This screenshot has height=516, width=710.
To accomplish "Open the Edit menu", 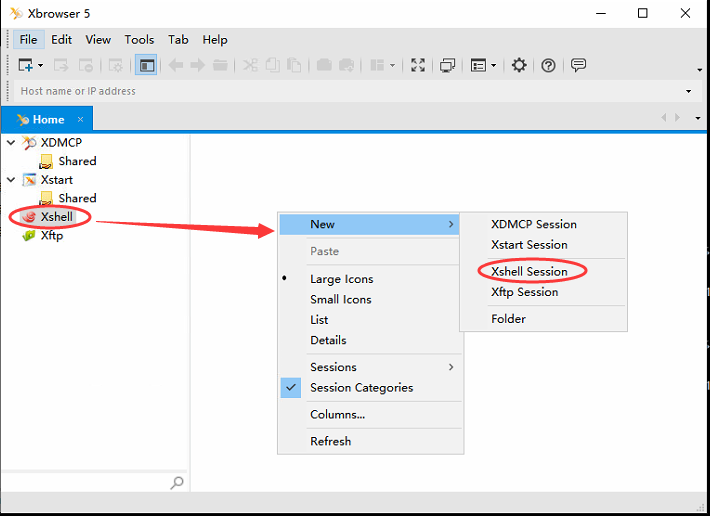I will tap(61, 40).
